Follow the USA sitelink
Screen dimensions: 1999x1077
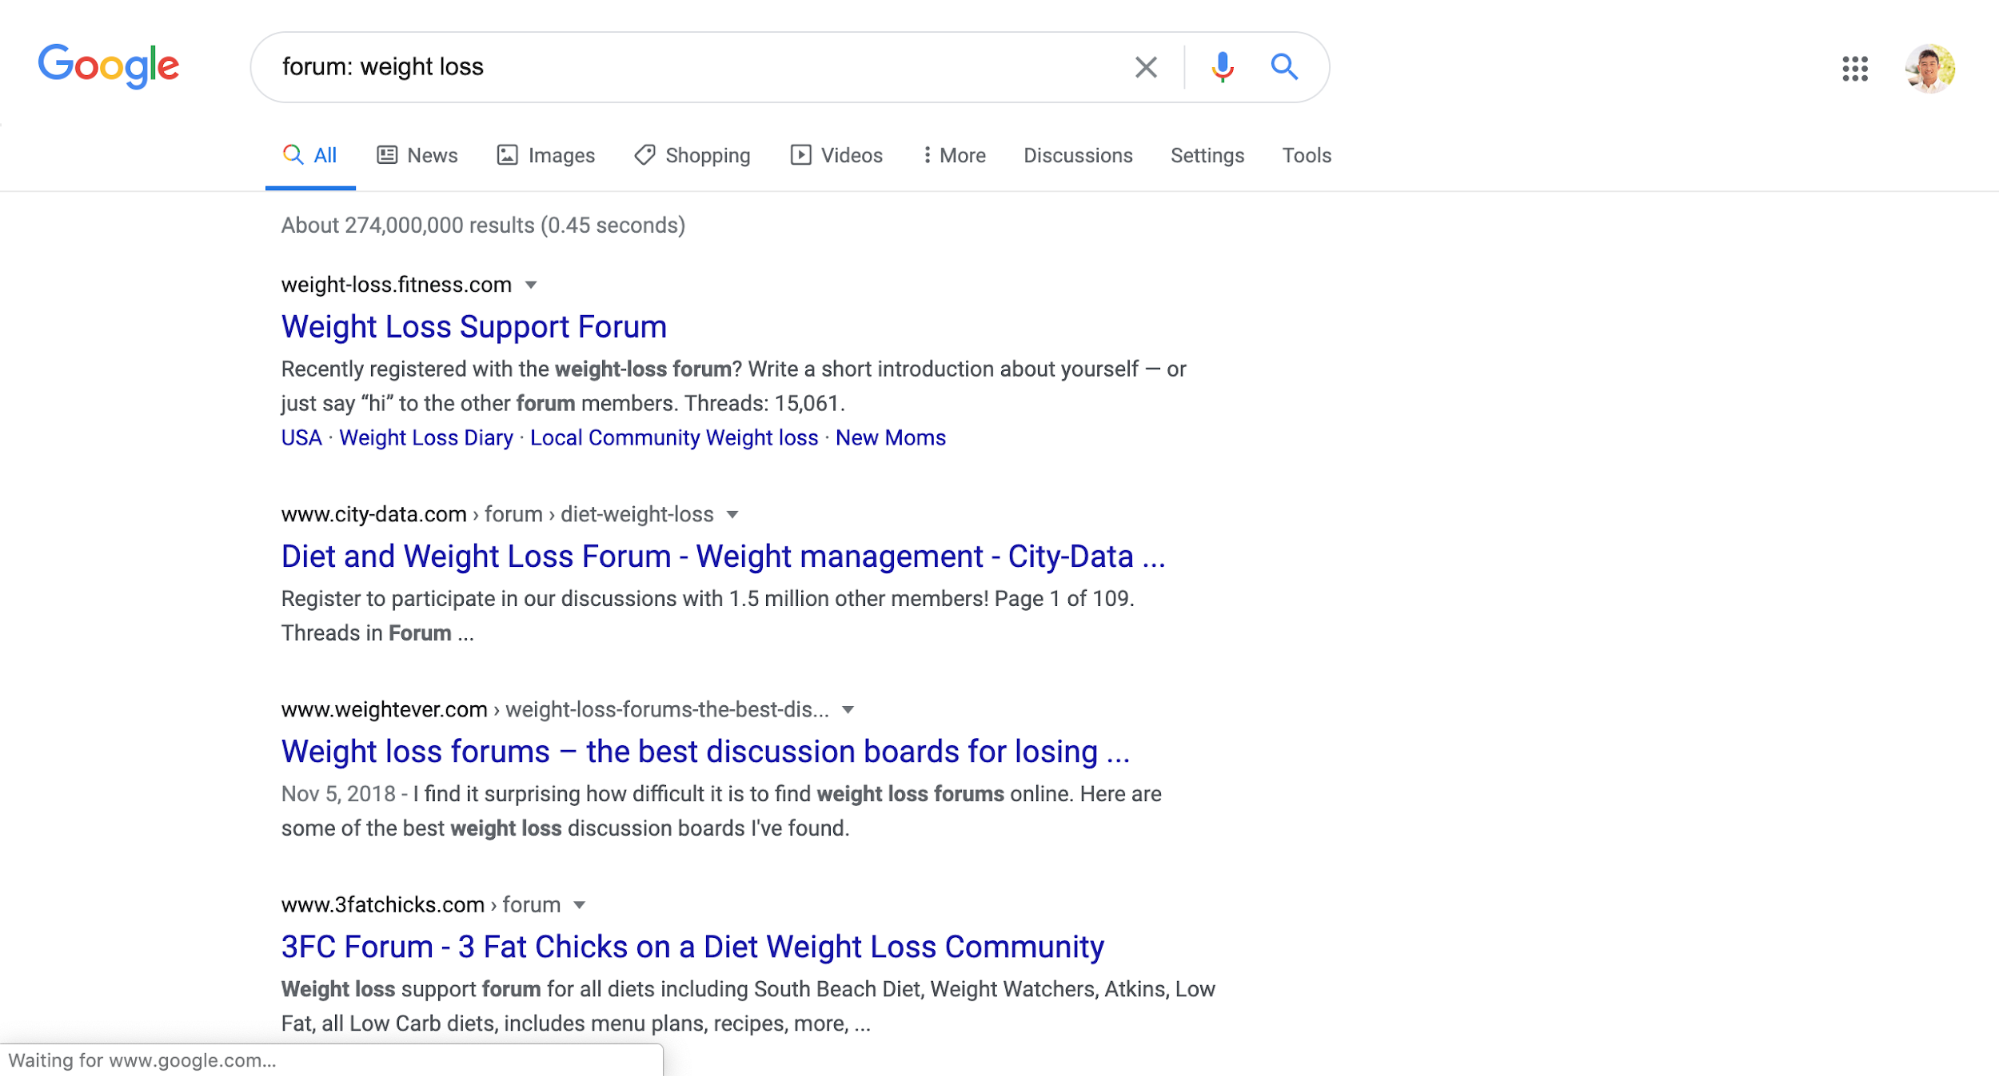click(x=301, y=438)
